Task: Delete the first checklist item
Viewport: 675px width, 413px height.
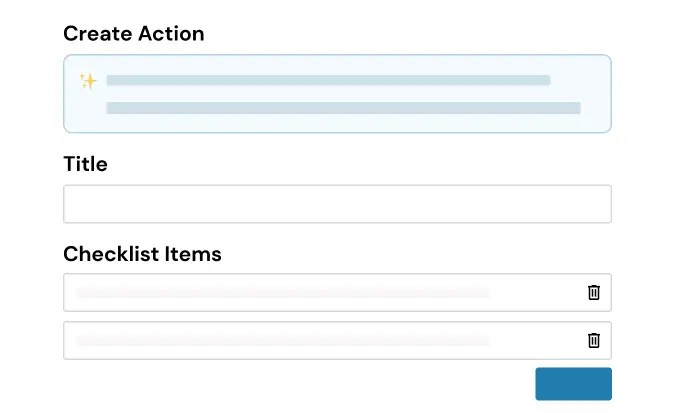Action: click(x=594, y=292)
